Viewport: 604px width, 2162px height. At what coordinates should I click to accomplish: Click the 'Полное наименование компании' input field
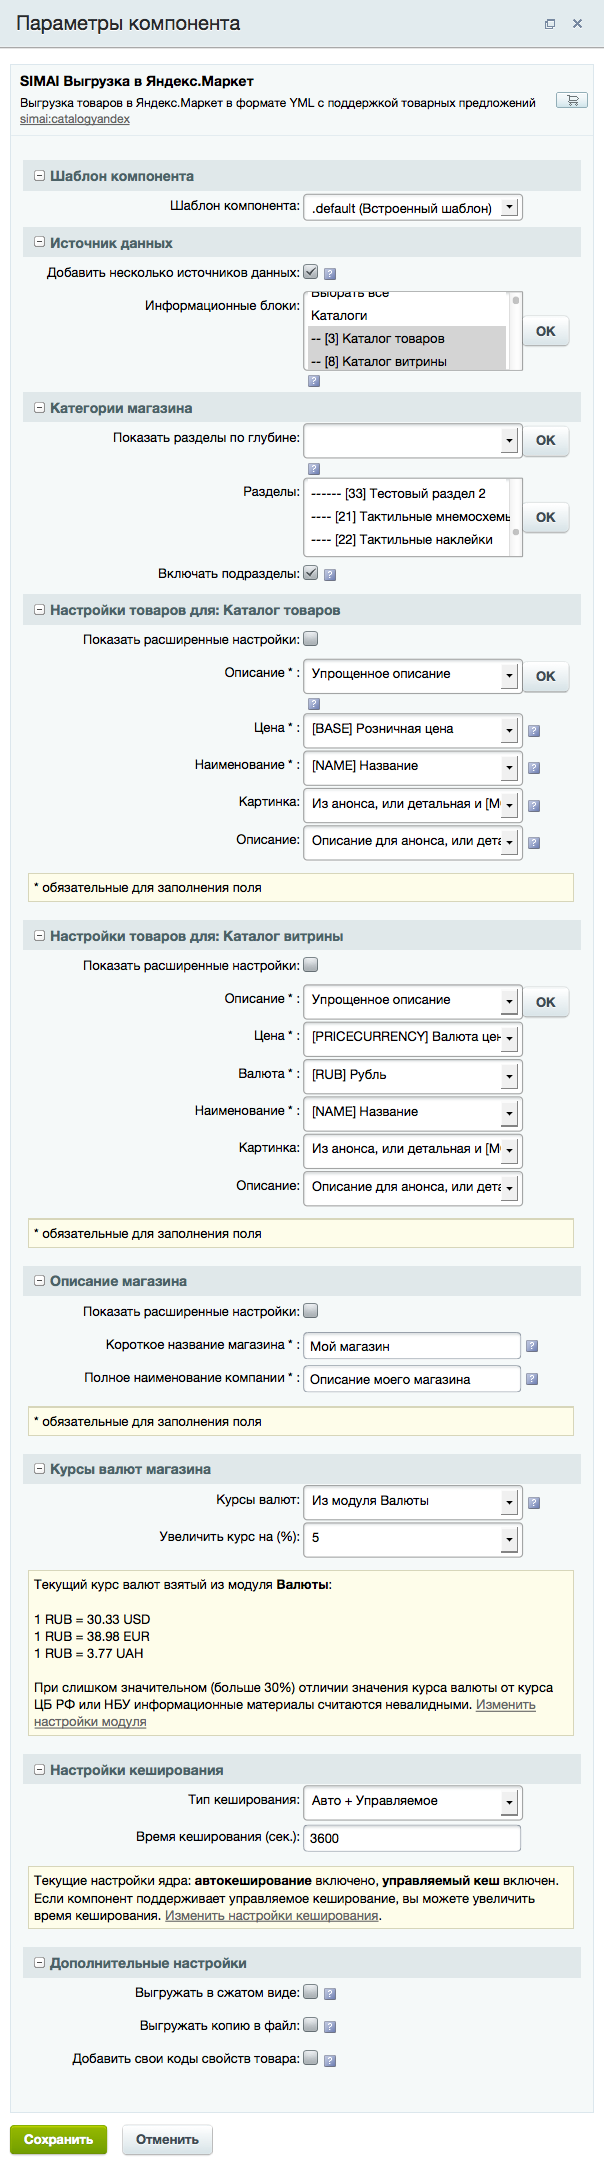(412, 1379)
